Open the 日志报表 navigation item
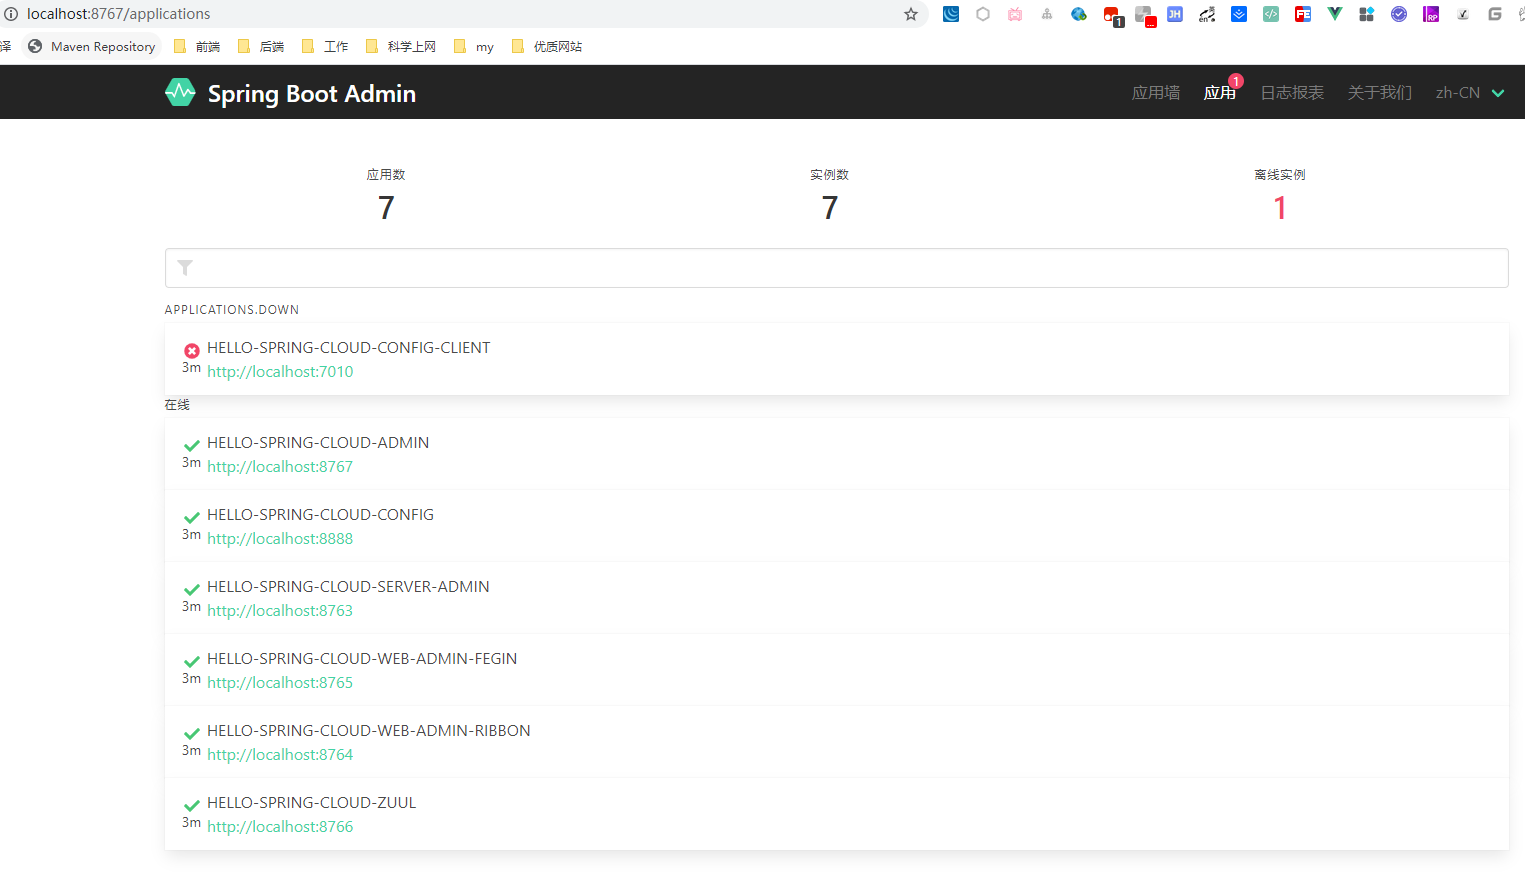 [x=1292, y=92]
